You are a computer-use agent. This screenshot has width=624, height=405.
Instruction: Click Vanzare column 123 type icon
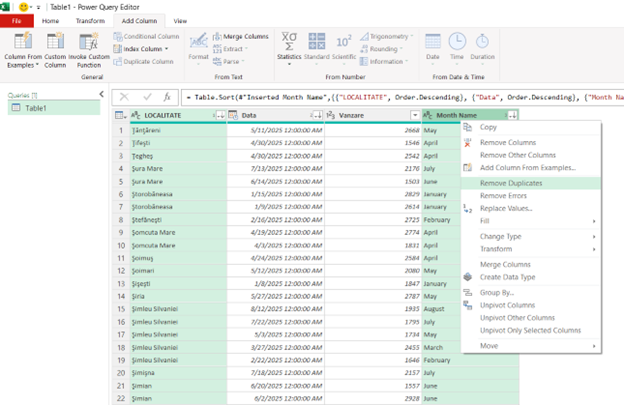[x=330, y=115]
